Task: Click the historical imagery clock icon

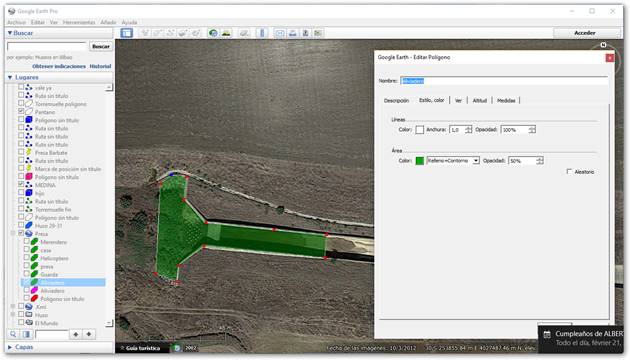Action: (x=213, y=33)
